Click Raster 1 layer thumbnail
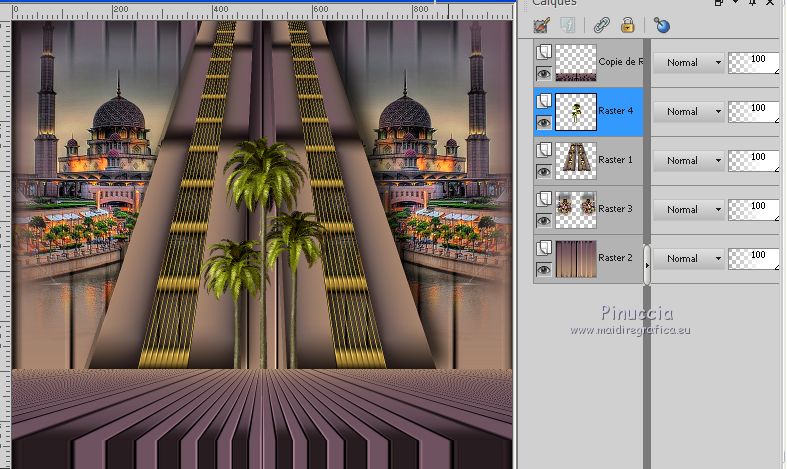Viewport: 787px width, 469px height. (576, 161)
